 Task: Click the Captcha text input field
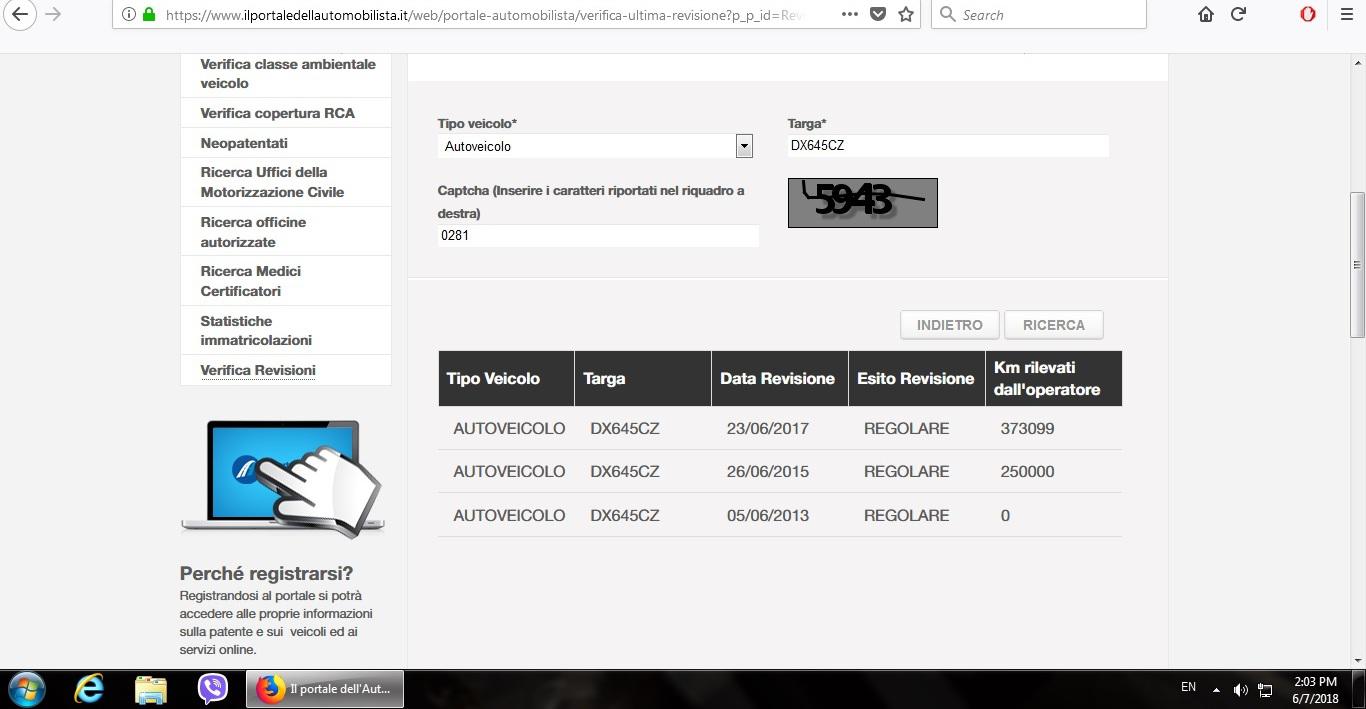pyautogui.click(x=598, y=236)
